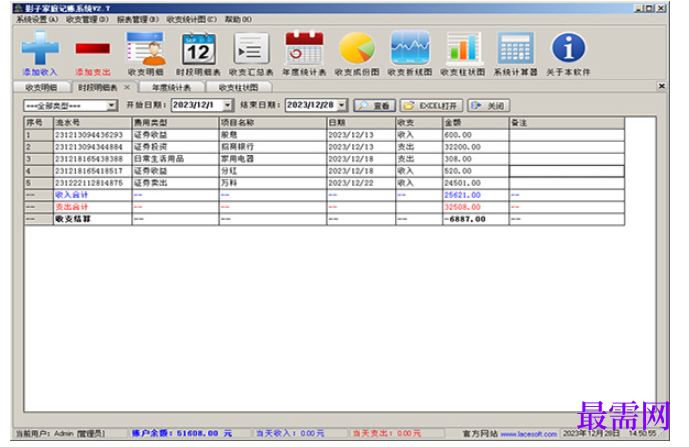This screenshot has height=447, width=689.
Task: Open the 收支统计图(C) menu
Action: click(191, 19)
